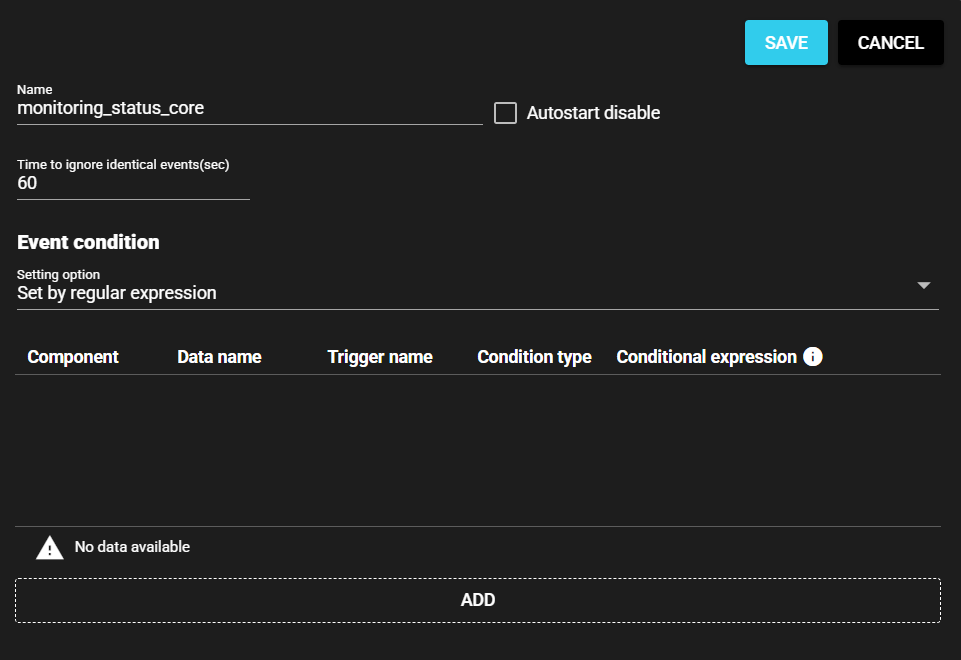Click the identical events time field showing 60
The width and height of the screenshot is (961, 660).
click(x=132, y=184)
